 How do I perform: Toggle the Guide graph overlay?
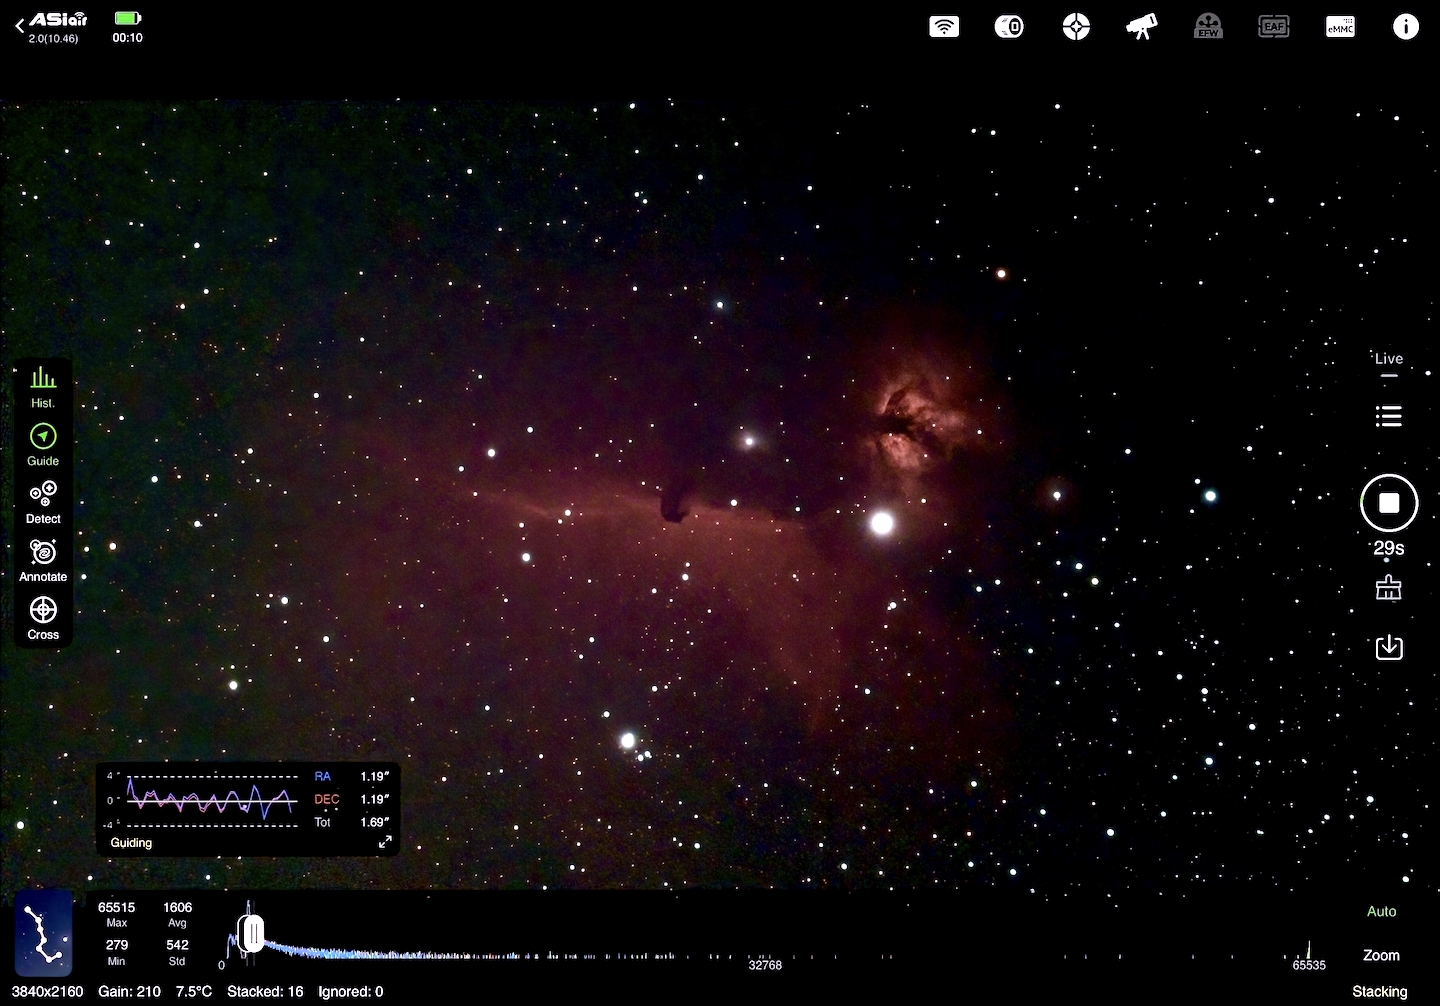point(43,445)
